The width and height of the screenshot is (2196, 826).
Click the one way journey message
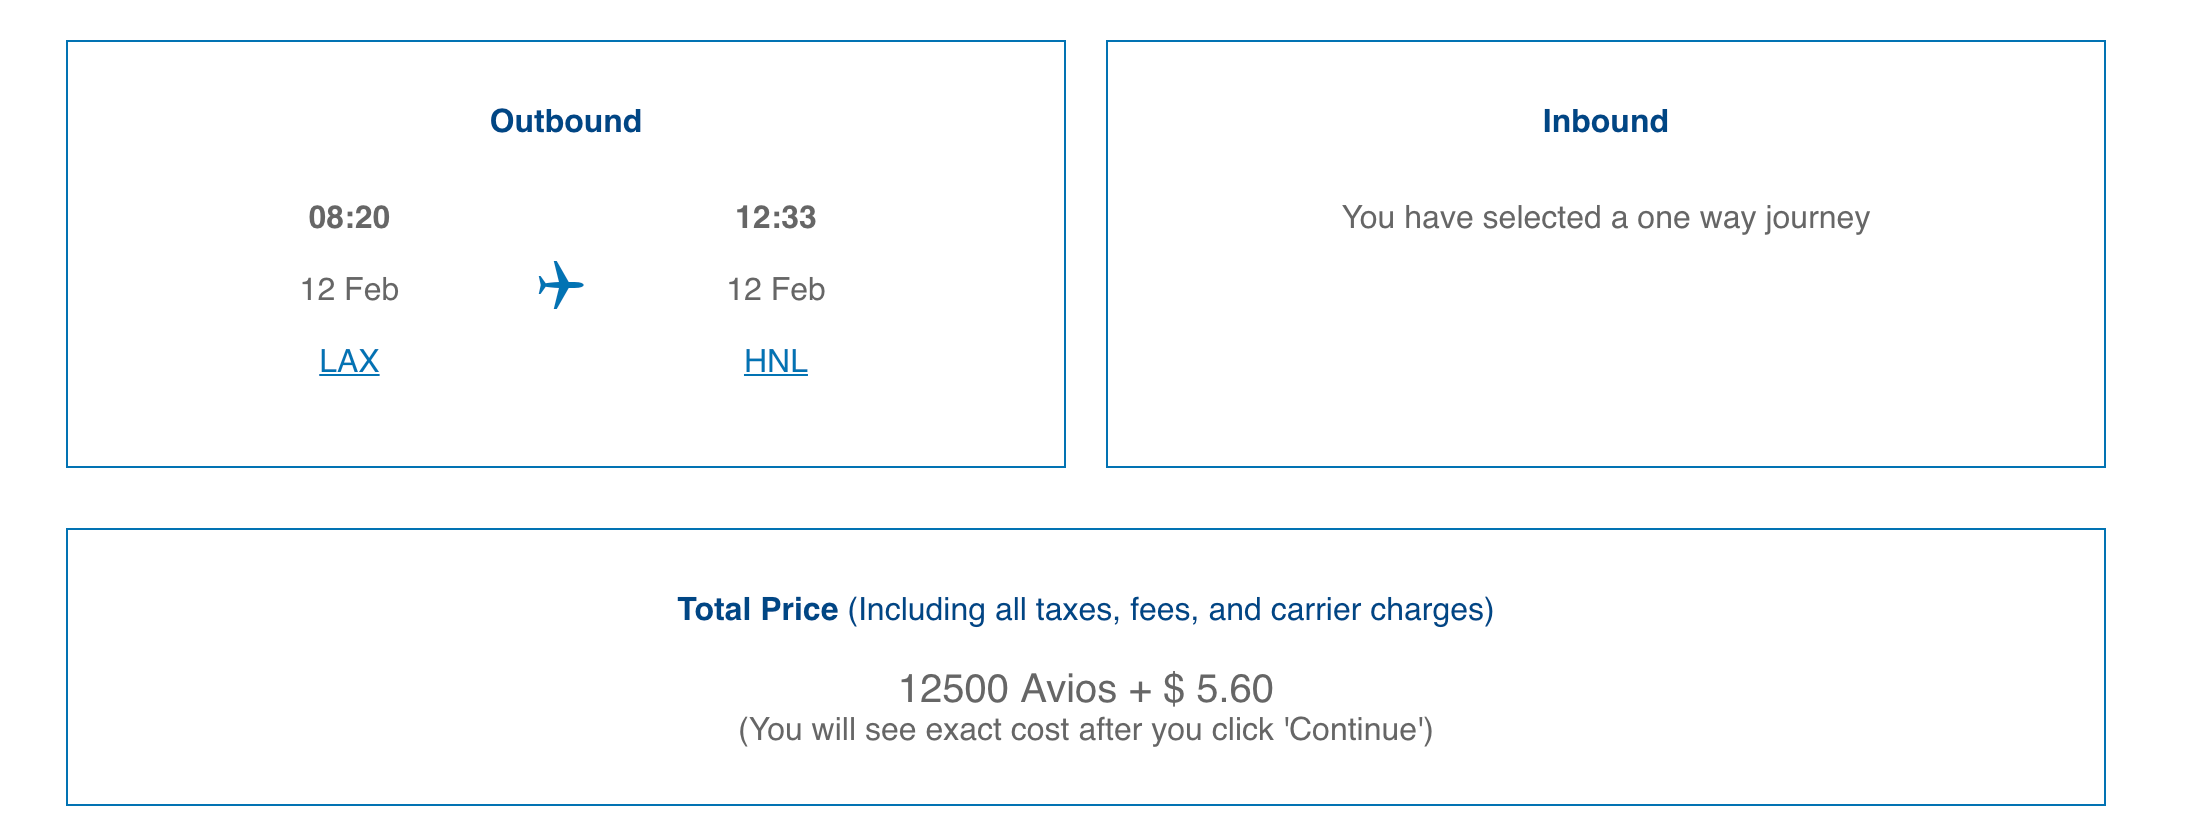click(x=1605, y=218)
